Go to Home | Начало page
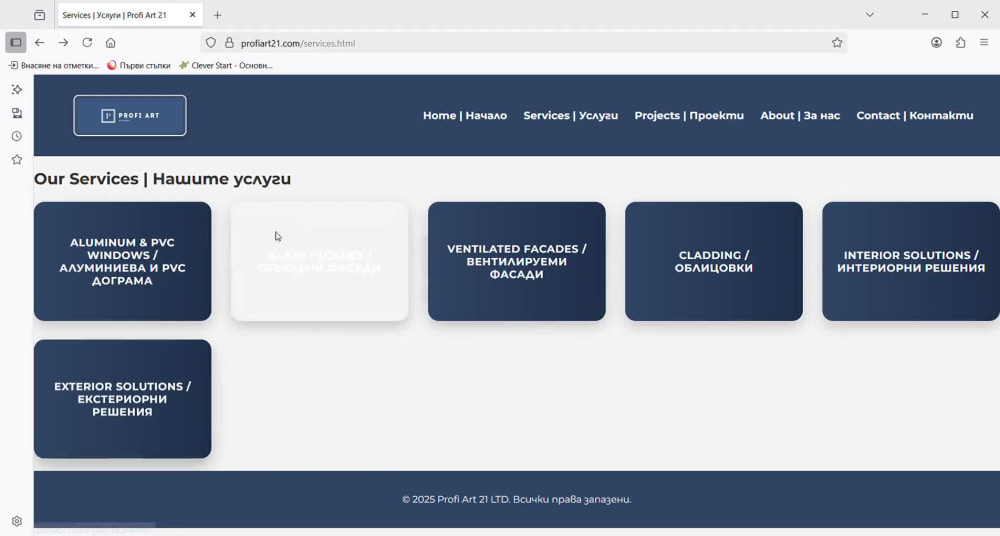This screenshot has height=536, width=1000. point(465,115)
